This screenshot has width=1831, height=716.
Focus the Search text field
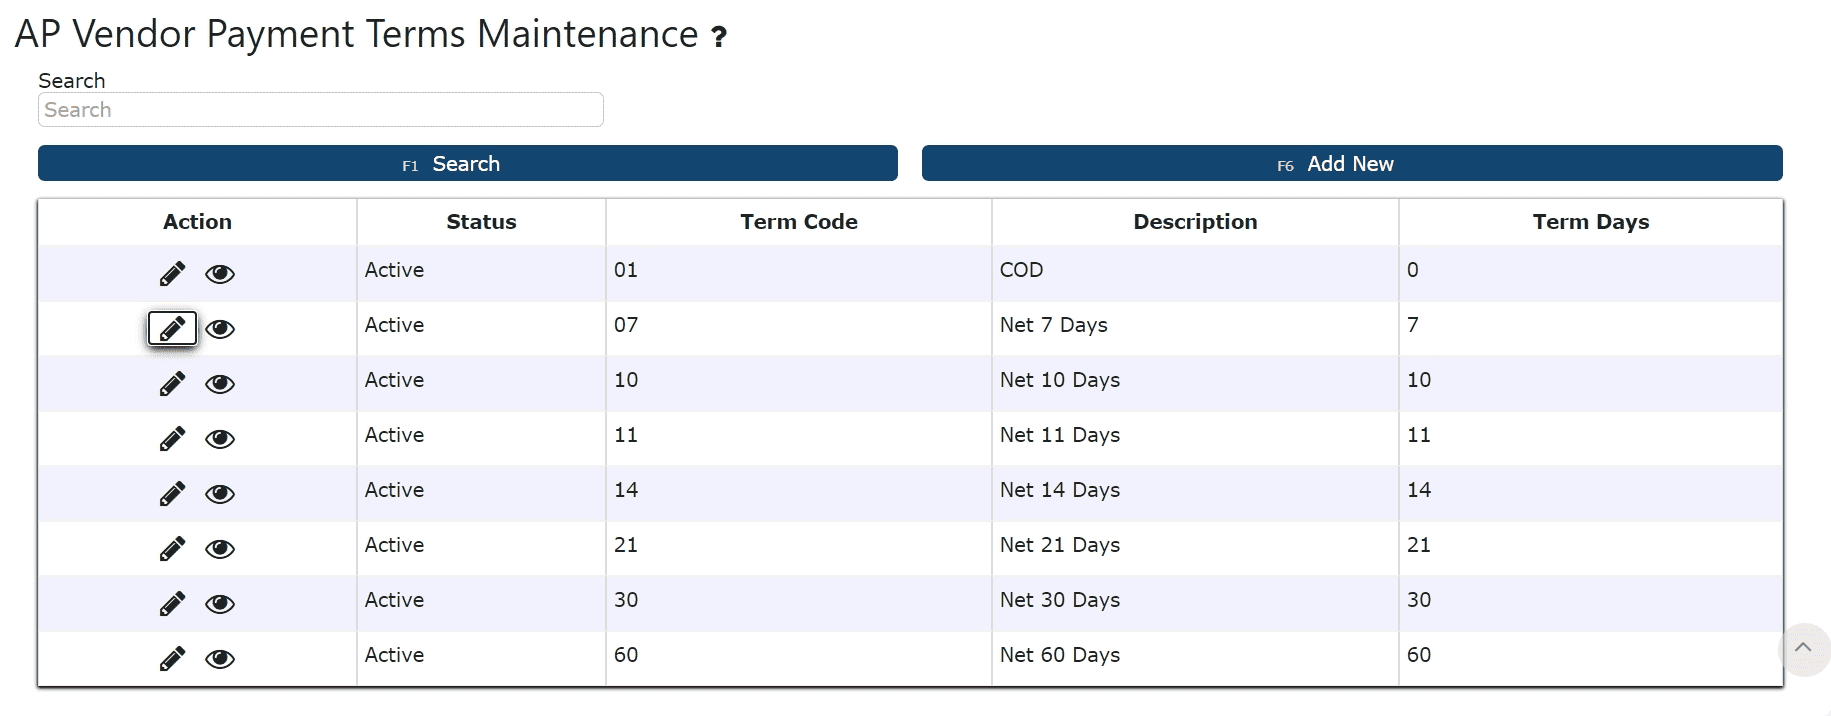tap(320, 110)
